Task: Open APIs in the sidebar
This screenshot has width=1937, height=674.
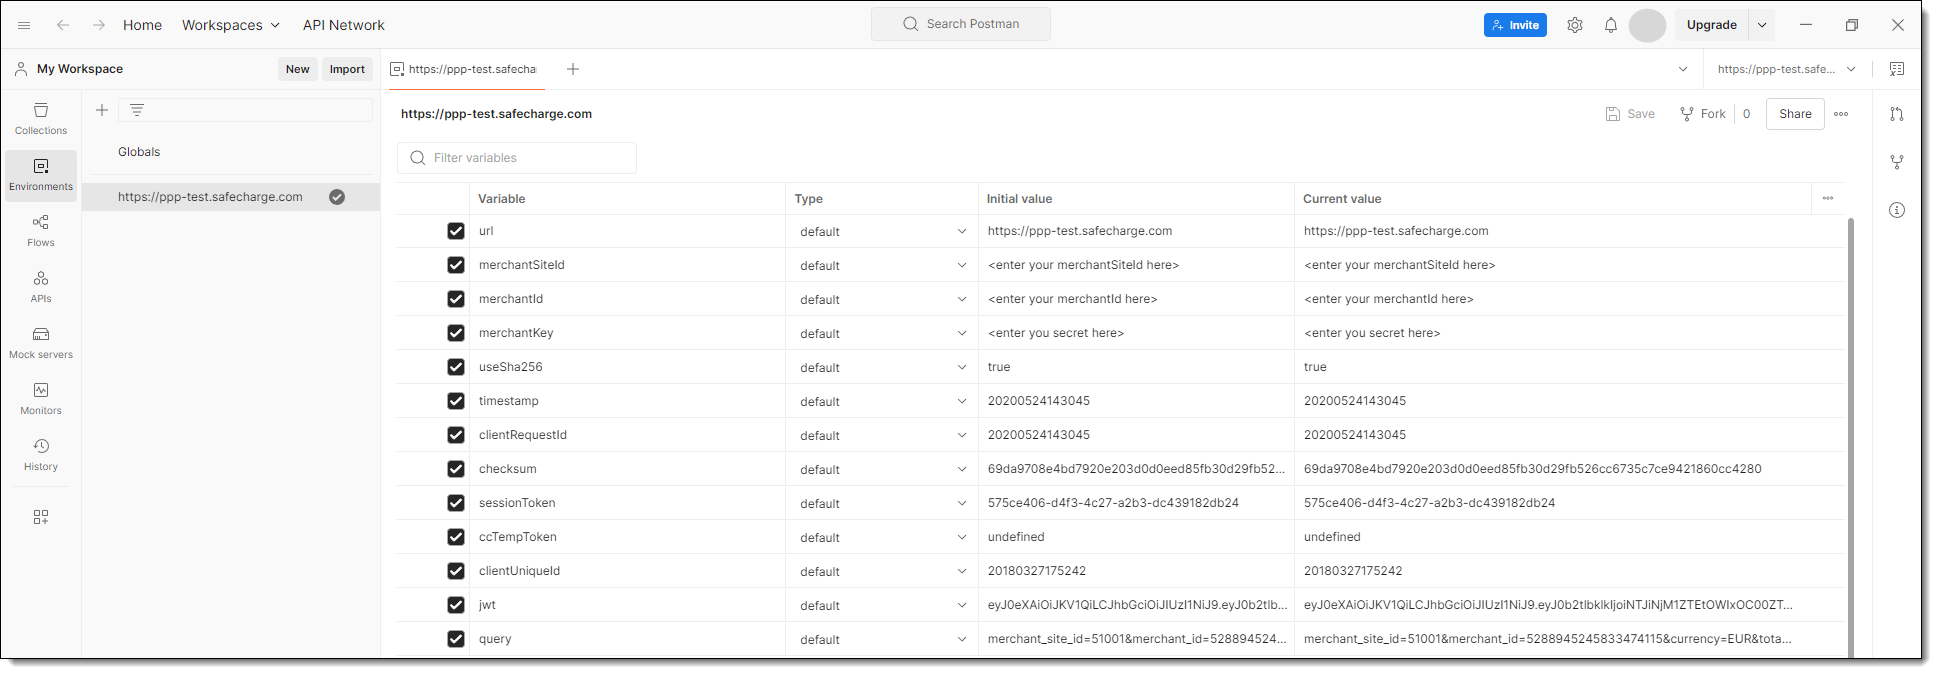Action: click(41, 286)
